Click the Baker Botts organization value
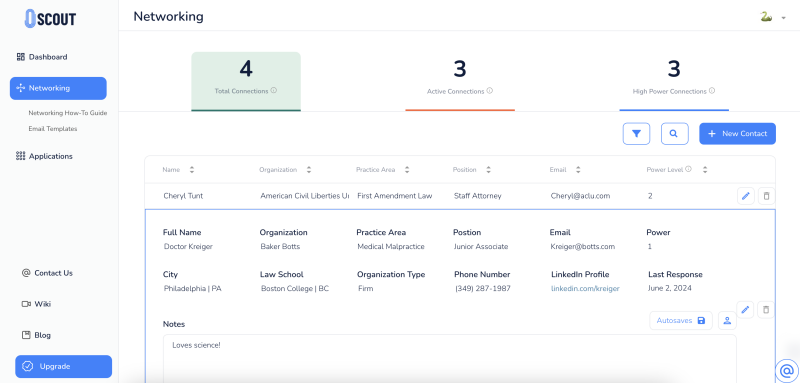Viewport: 800px width, 383px height. click(x=280, y=247)
